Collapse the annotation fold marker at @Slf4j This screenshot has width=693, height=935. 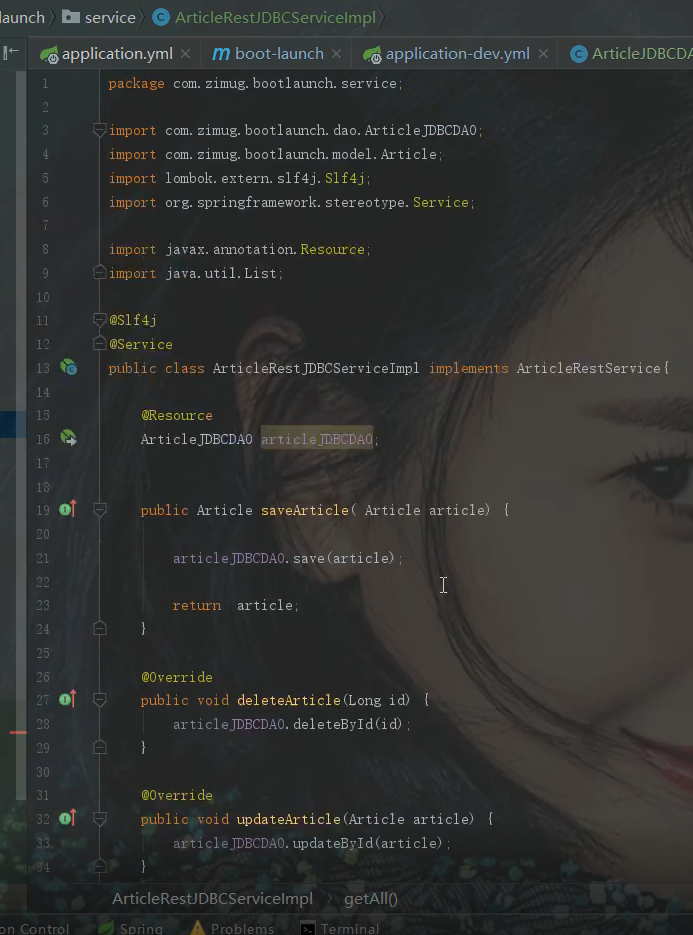[100, 320]
